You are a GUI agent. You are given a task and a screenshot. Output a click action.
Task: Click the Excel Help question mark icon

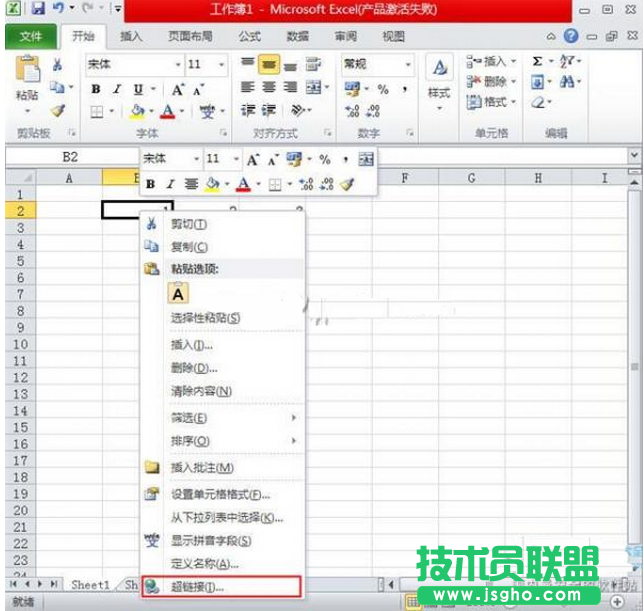click(571, 36)
